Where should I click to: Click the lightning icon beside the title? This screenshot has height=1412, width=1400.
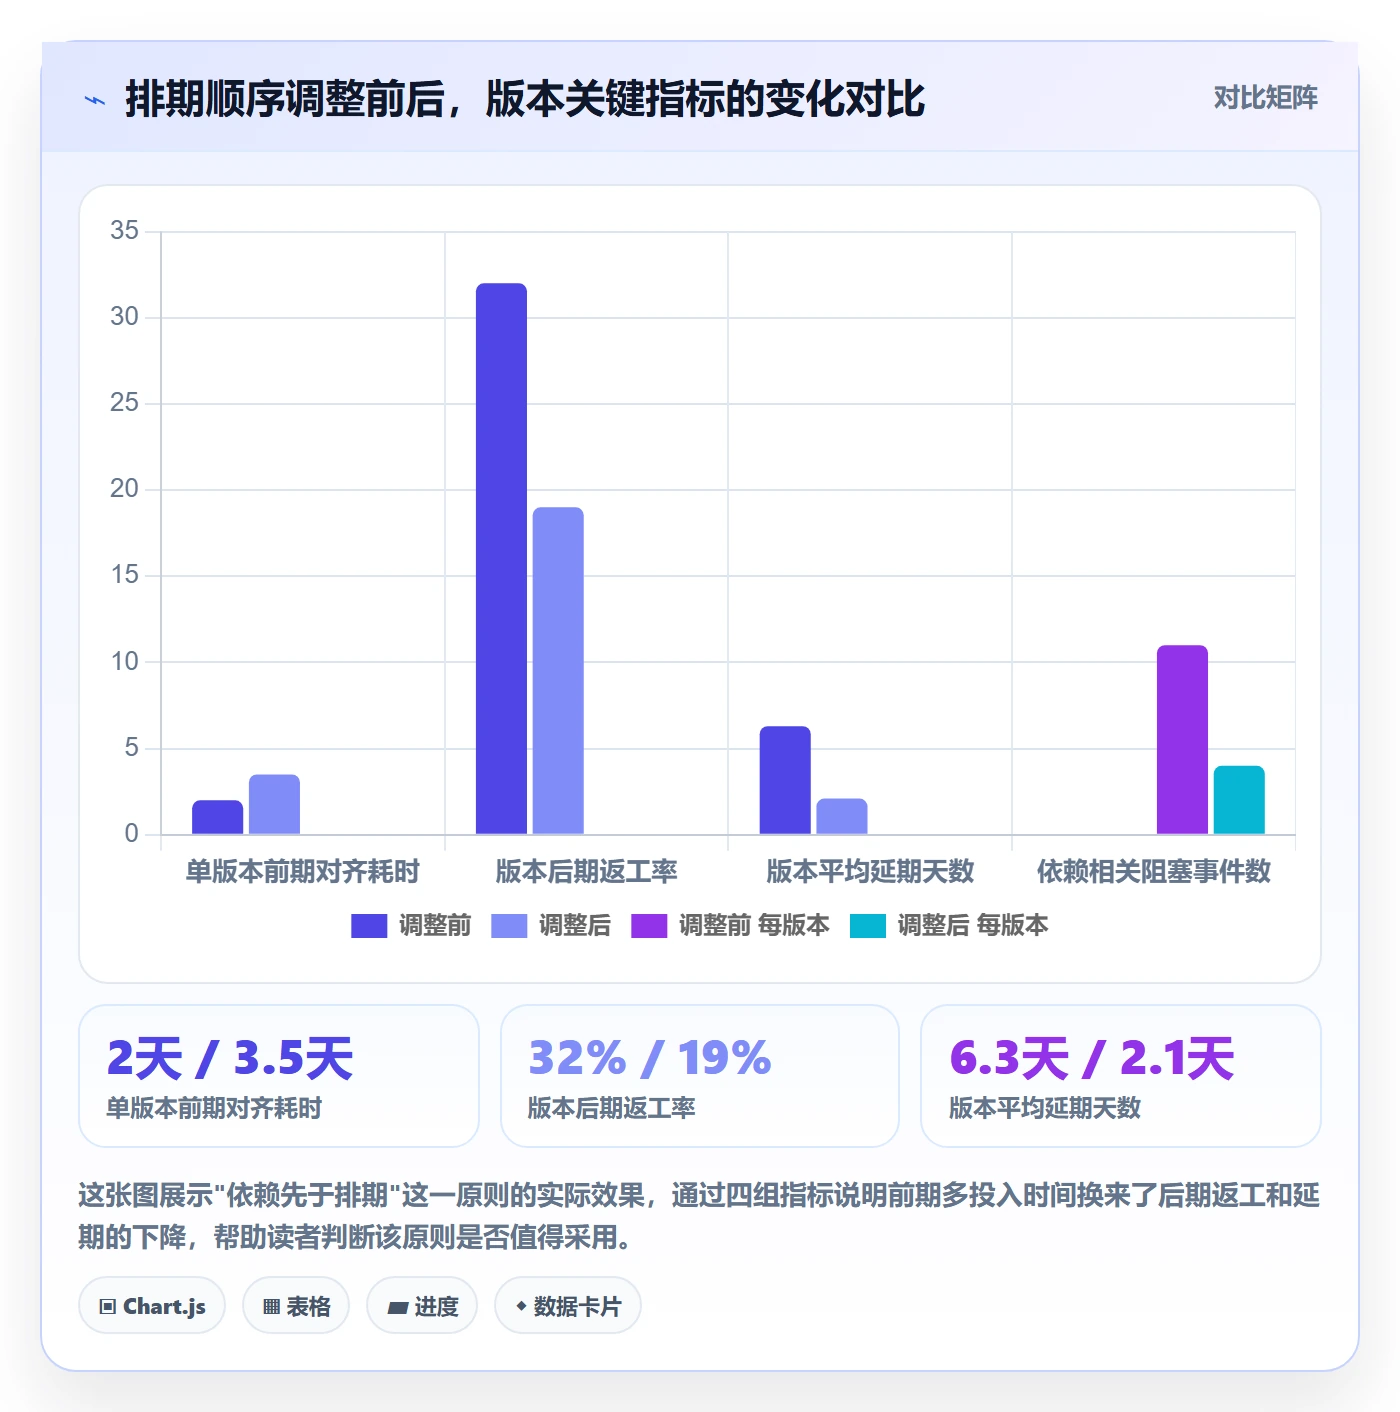pyautogui.click(x=95, y=100)
